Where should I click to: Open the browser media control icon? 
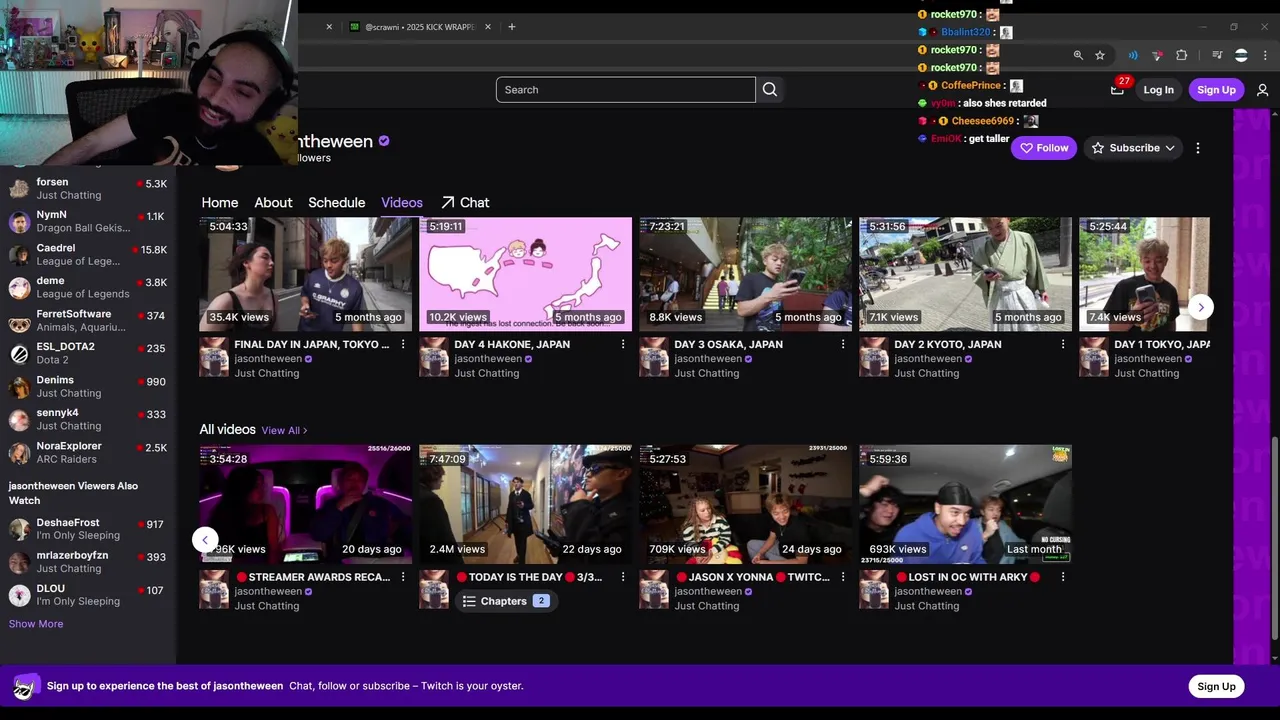coord(1217,56)
